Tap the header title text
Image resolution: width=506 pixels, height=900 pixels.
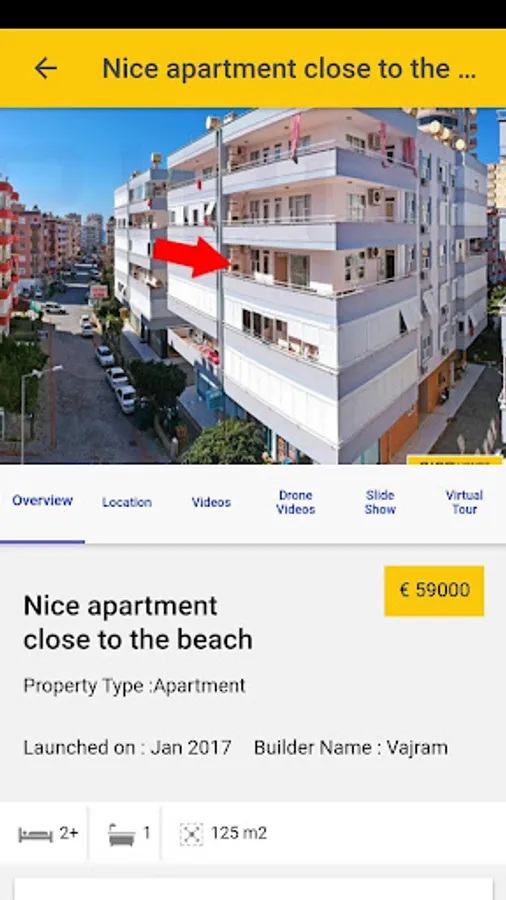(289, 68)
